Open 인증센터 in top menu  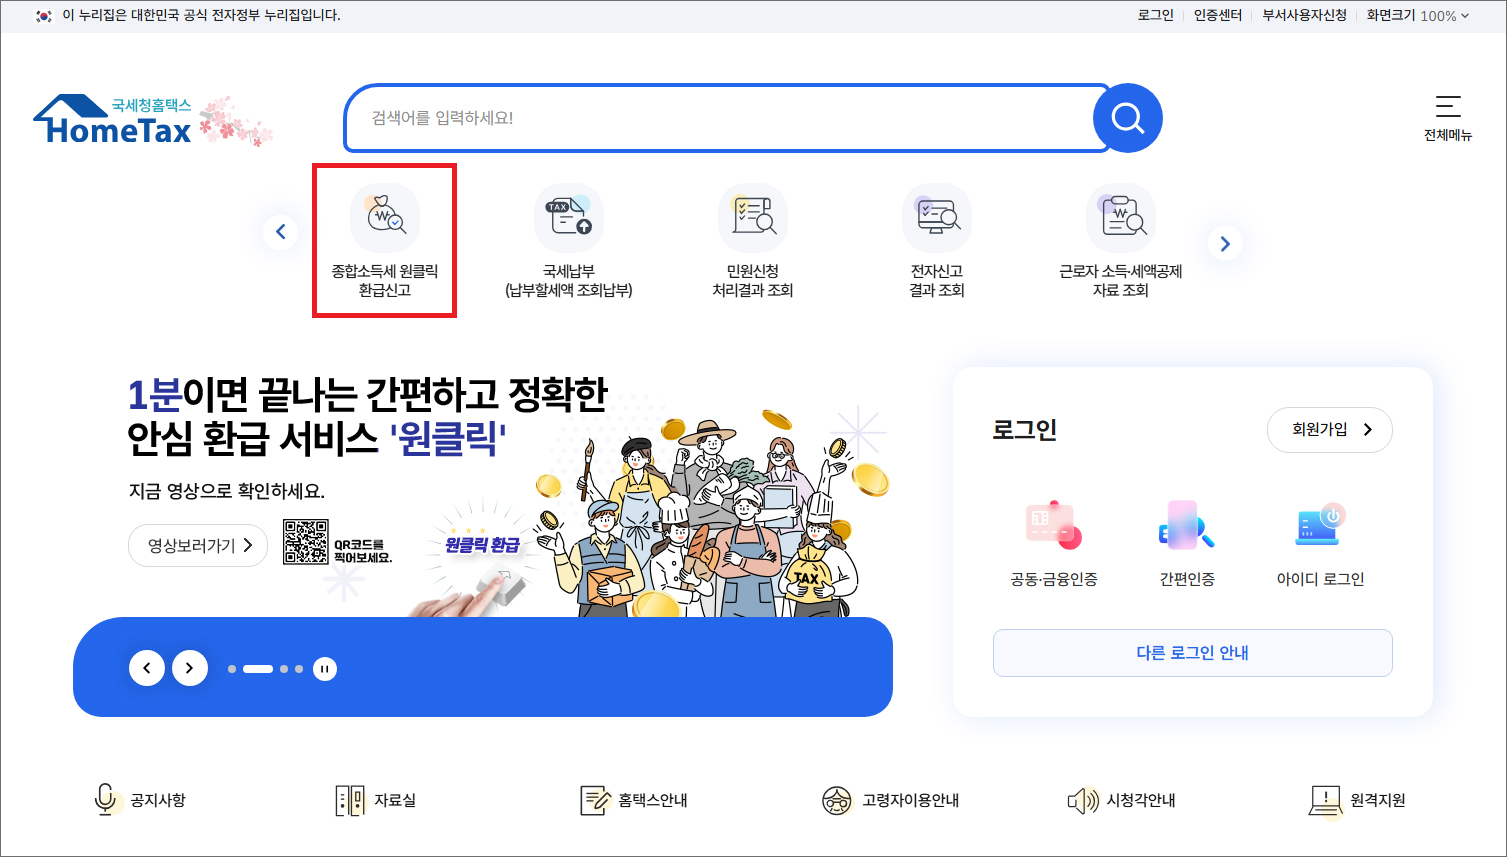click(1217, 15)
